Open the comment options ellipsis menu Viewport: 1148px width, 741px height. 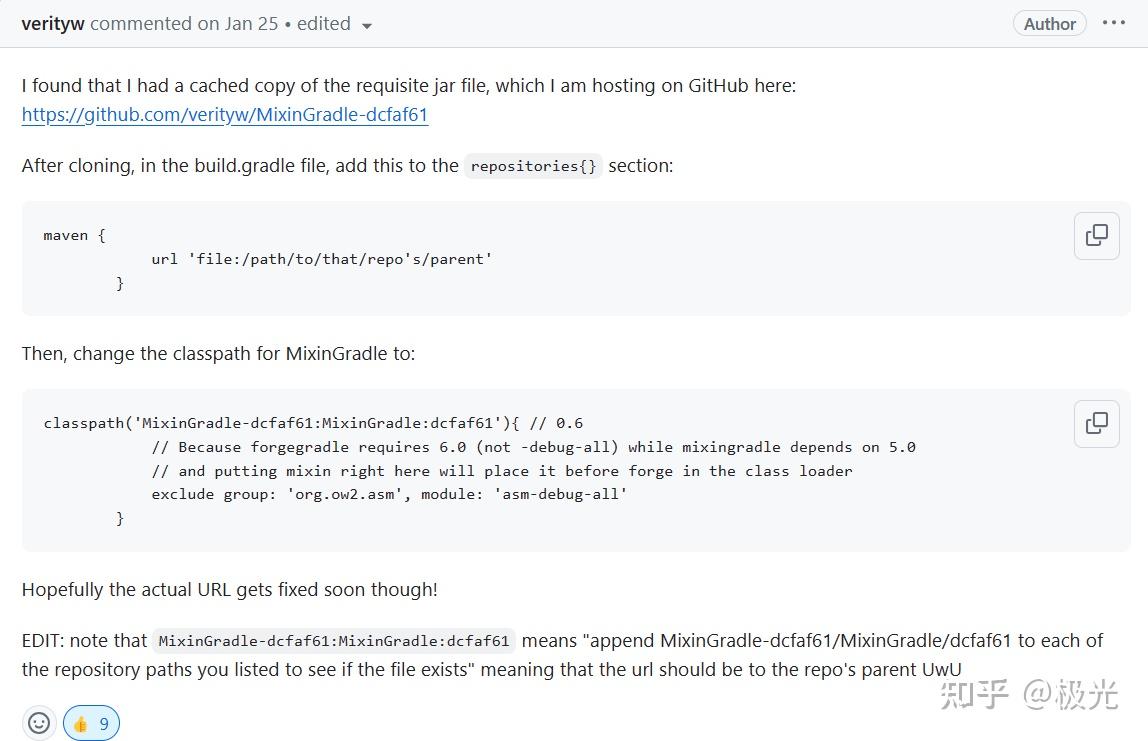1114,23
